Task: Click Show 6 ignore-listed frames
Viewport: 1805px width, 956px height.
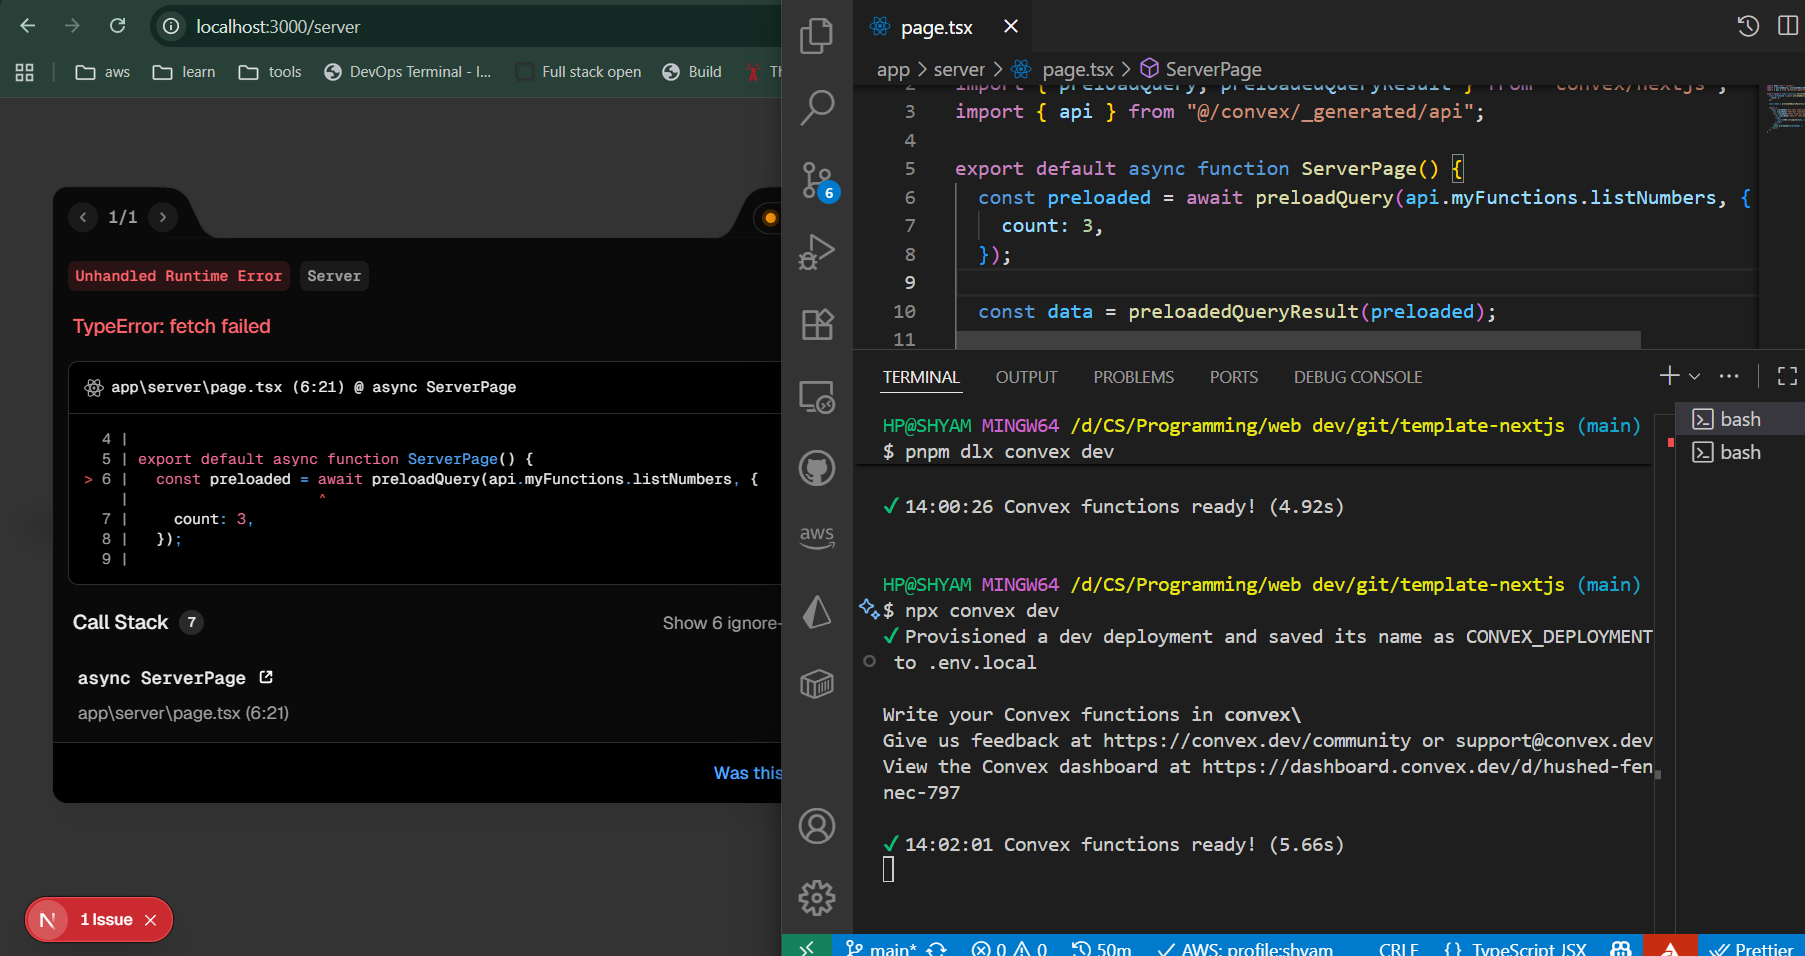Action: 720,623
